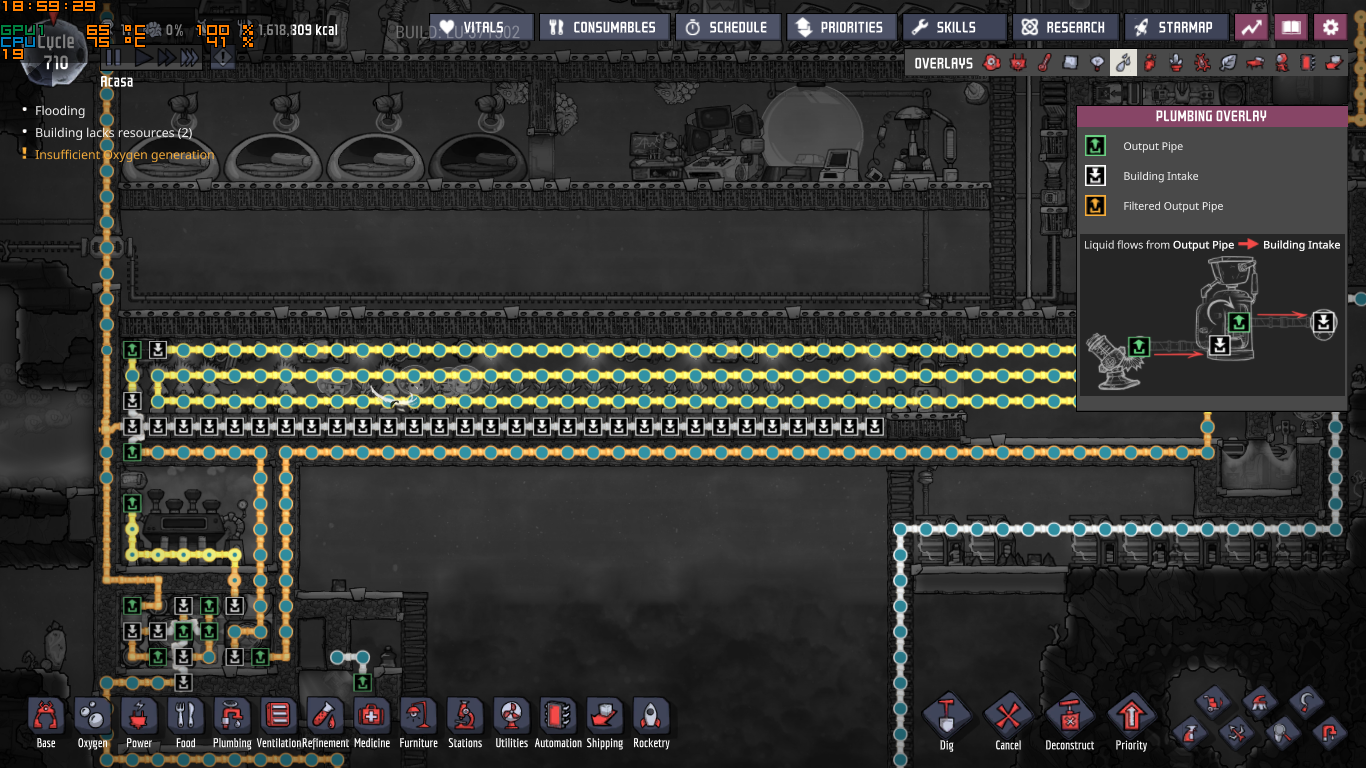1366x768 pixels.
Task: Toggle the red alert button
Action: [222, 58]
